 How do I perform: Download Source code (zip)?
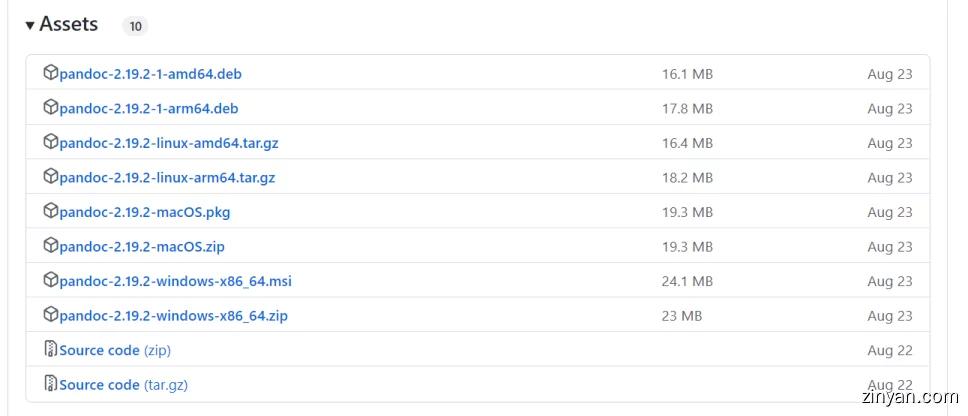pos(114,350)
